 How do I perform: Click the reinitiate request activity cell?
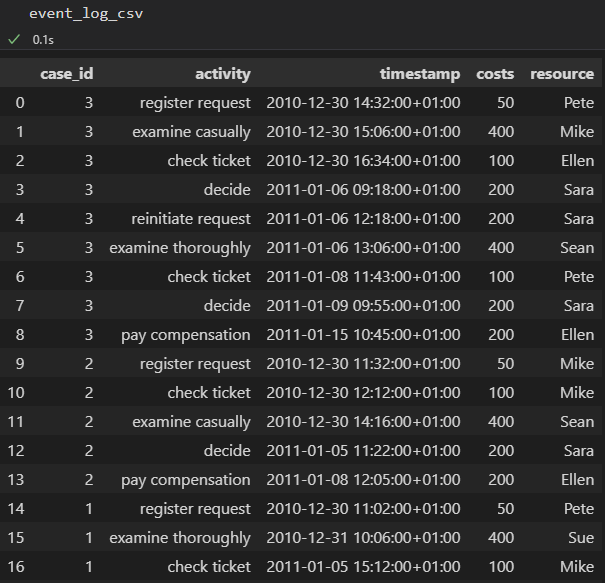pyautogui.click(x=191, y=219)
